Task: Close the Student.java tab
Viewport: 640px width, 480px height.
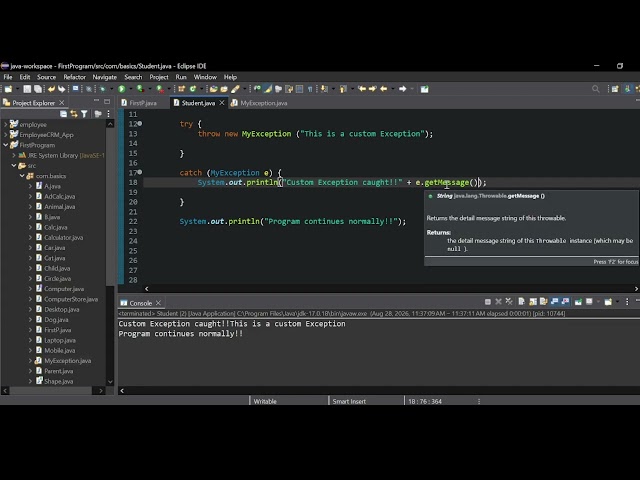Action: pyautogui.click(x=222, y=103)
